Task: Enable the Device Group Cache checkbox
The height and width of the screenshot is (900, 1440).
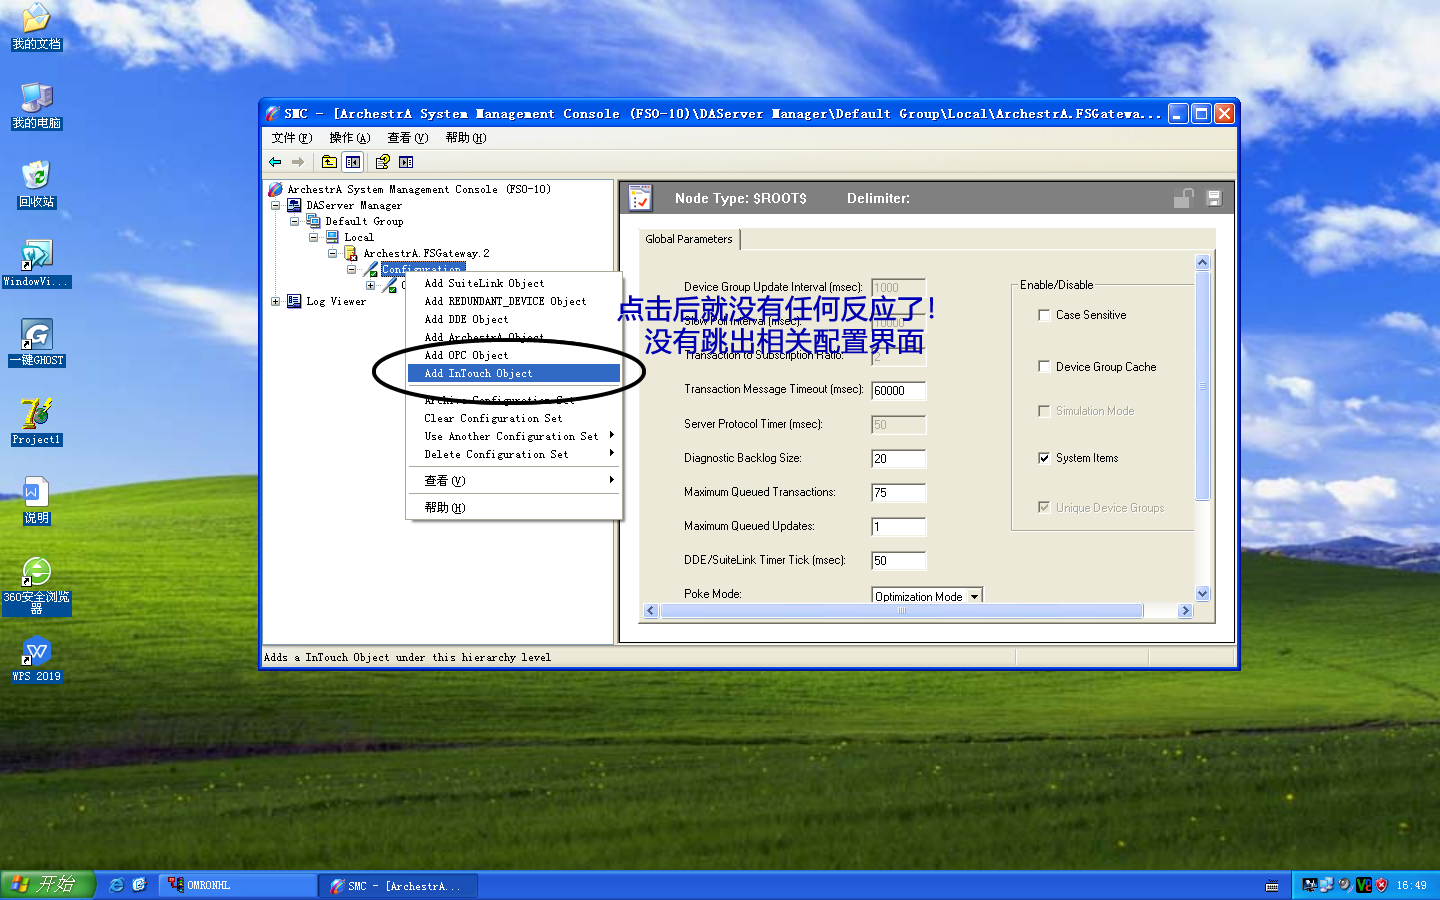Action: 1044,367
